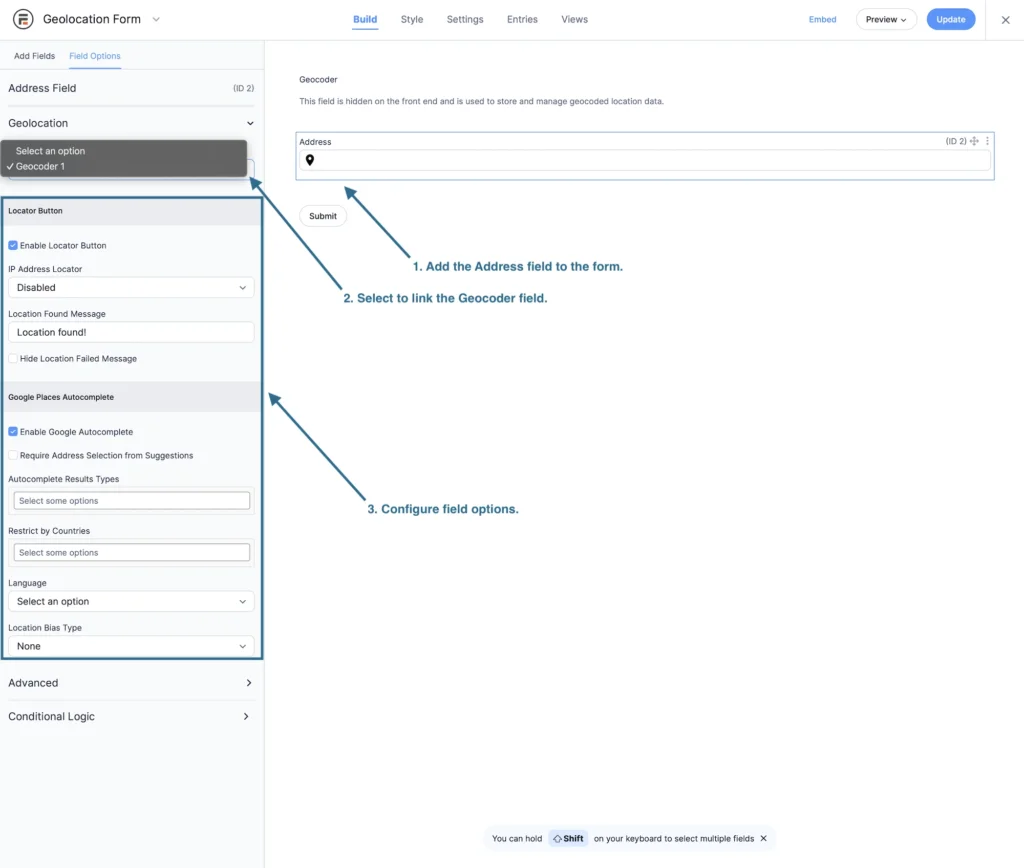Click the Location Found Message input
The image size is (1024, 868).
click(131, 332)
